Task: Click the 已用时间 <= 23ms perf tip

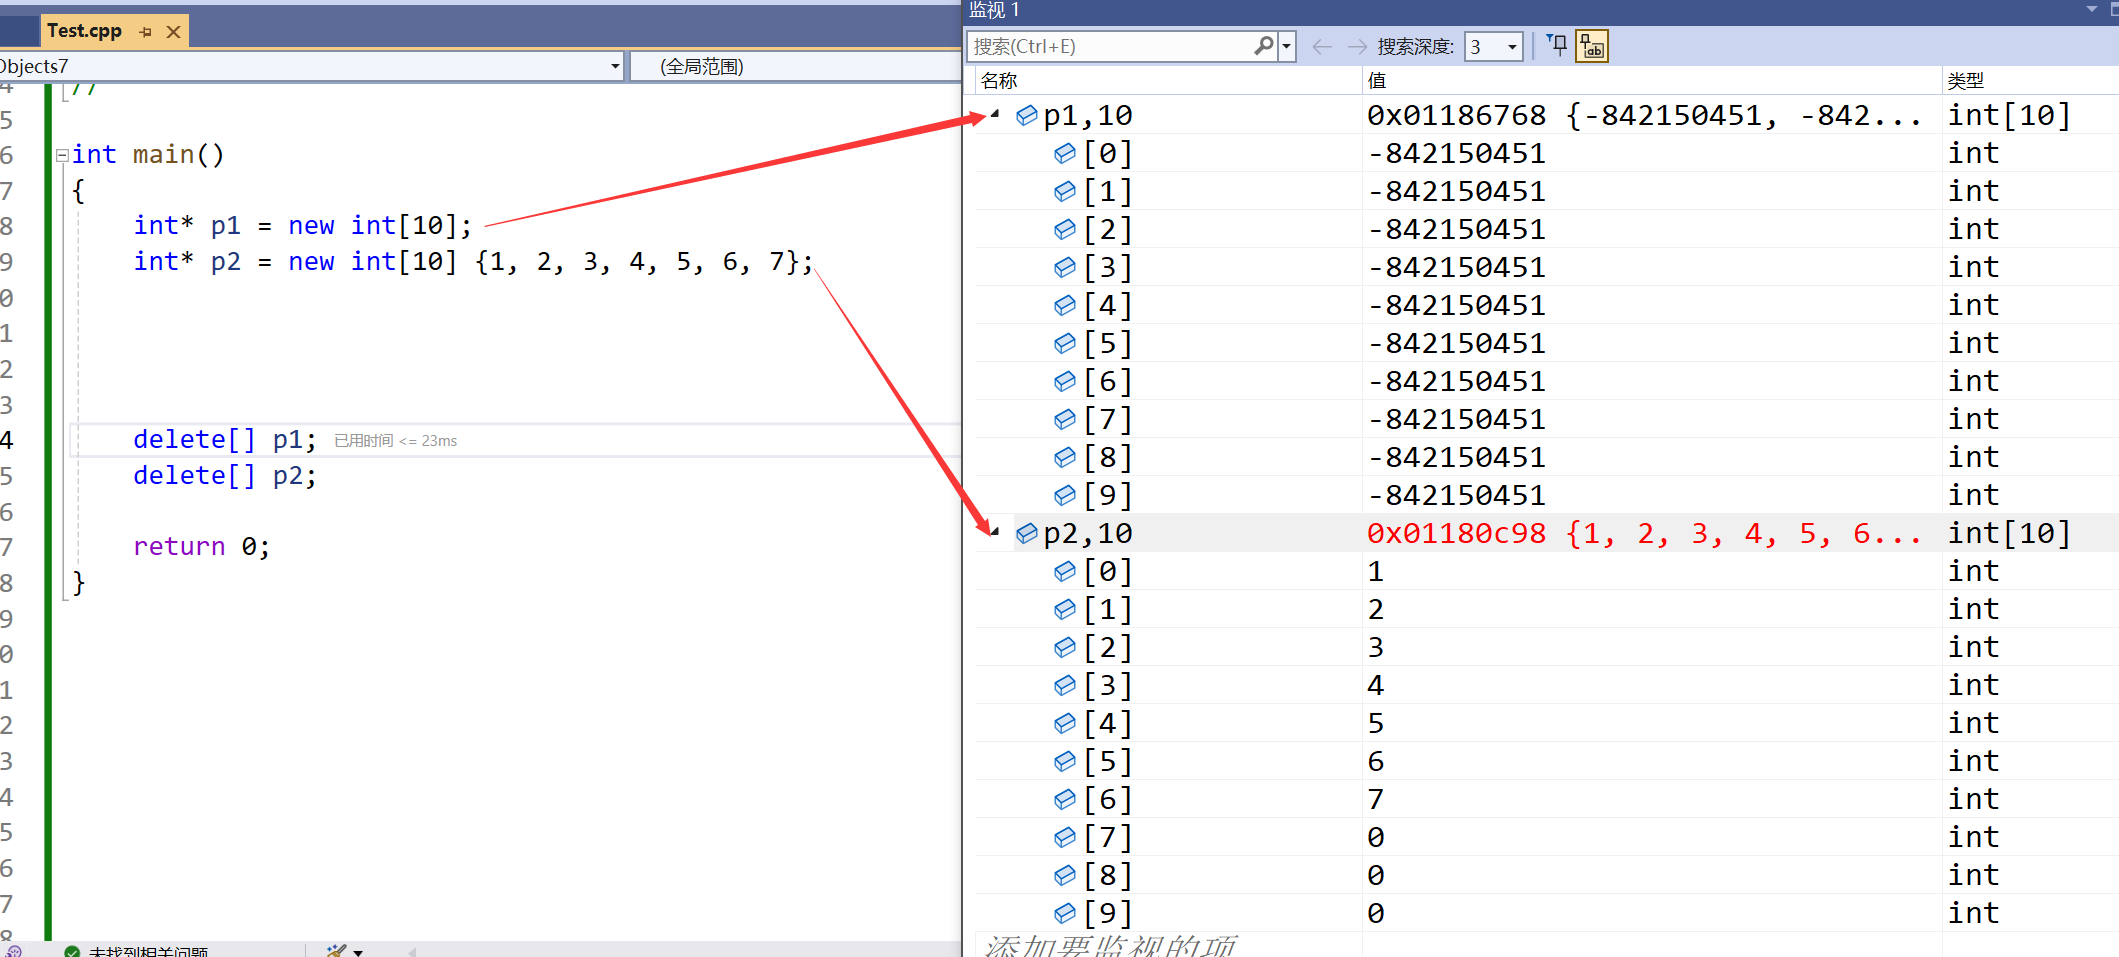Action: 395,441
